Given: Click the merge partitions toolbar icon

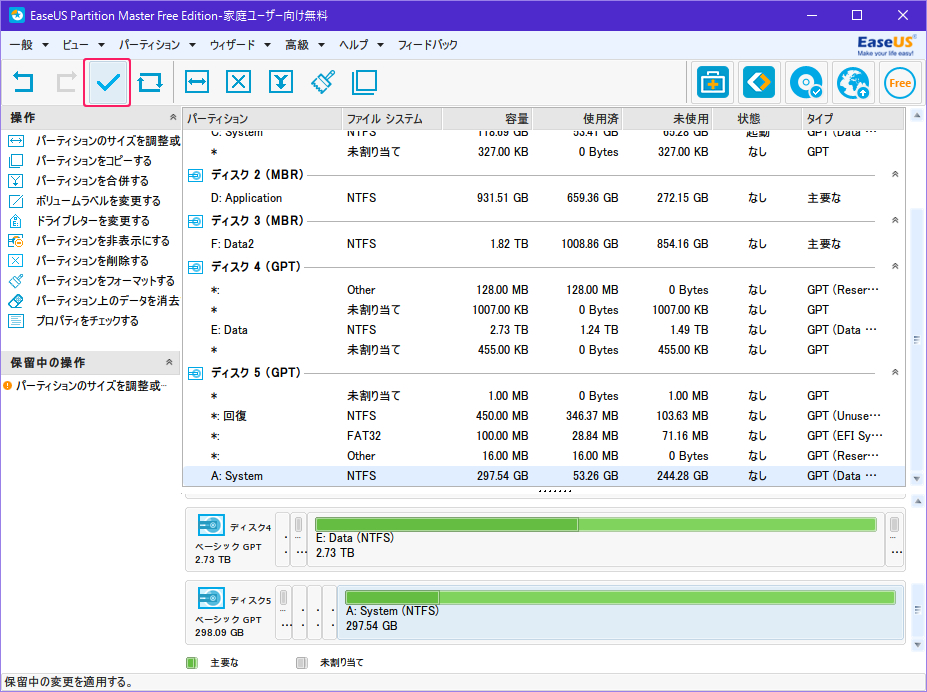Looking at the screenshot, I should [x=281, y=82].
